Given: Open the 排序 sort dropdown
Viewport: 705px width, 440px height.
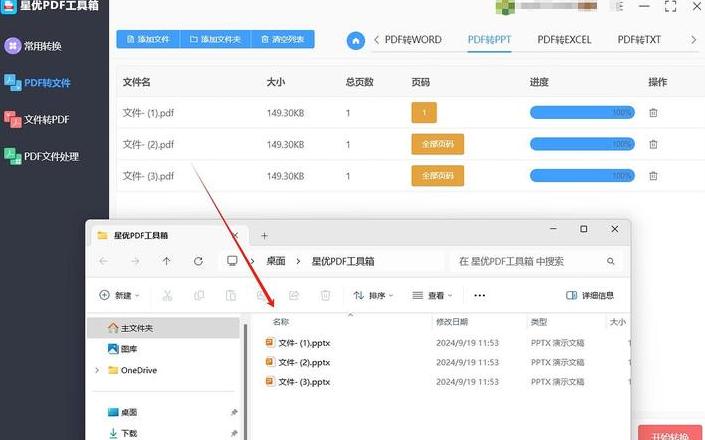Looking at the screenshot, I should click(373, 295).
